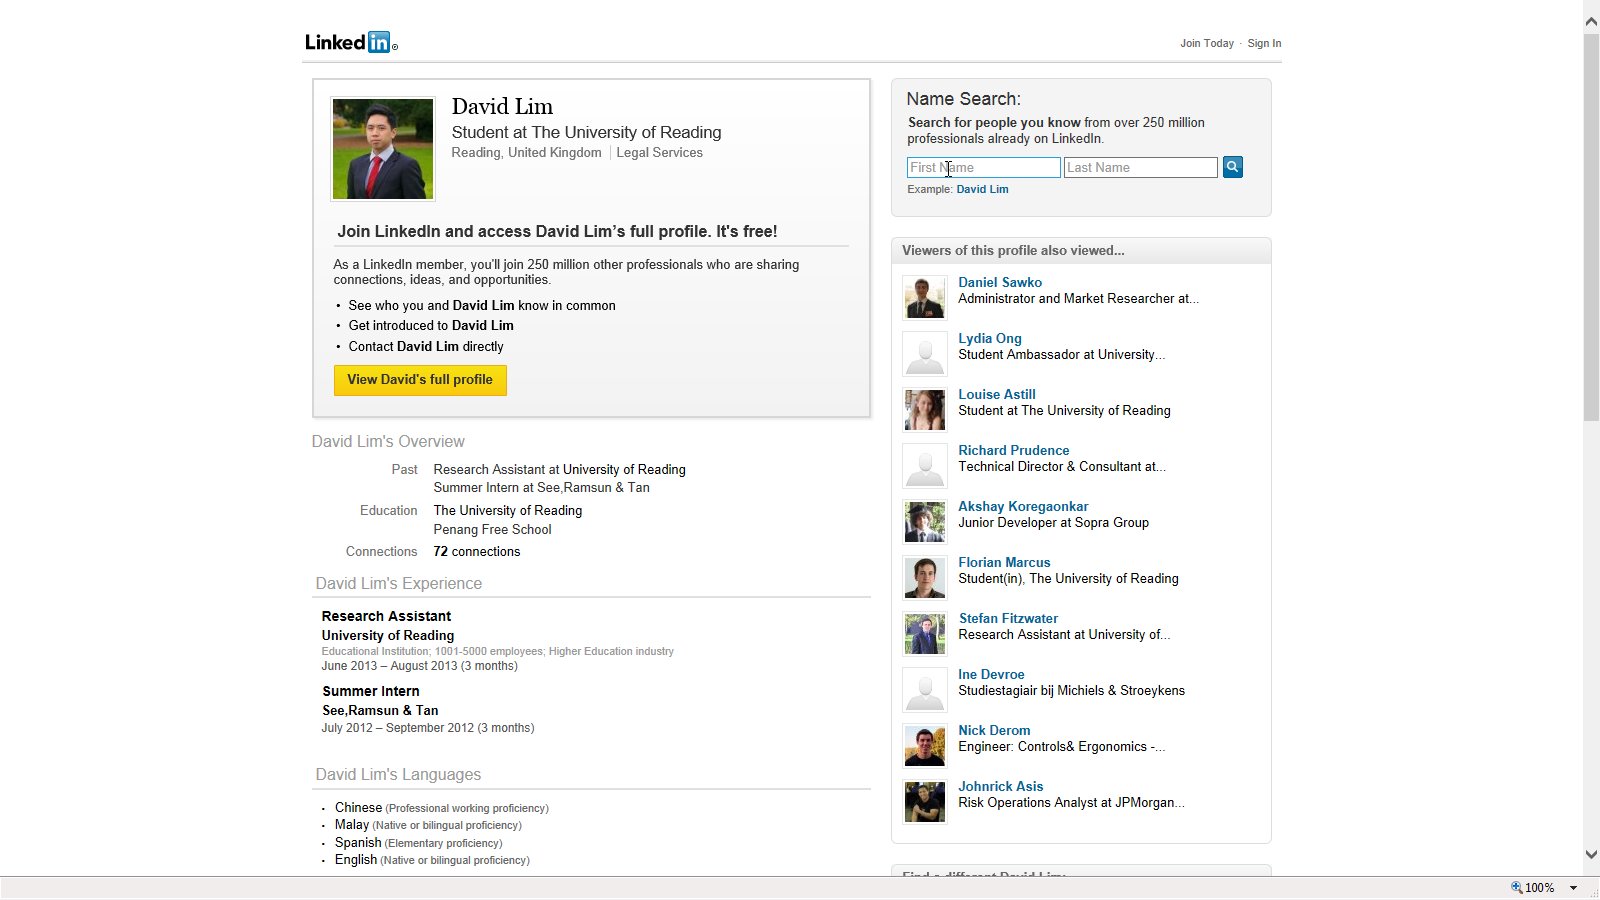Image resolution: width=1600 pixels, height=900 pixels.
Task: Click the zoom magnifier icon in status bar
Action: click(x=1516, y=888)
